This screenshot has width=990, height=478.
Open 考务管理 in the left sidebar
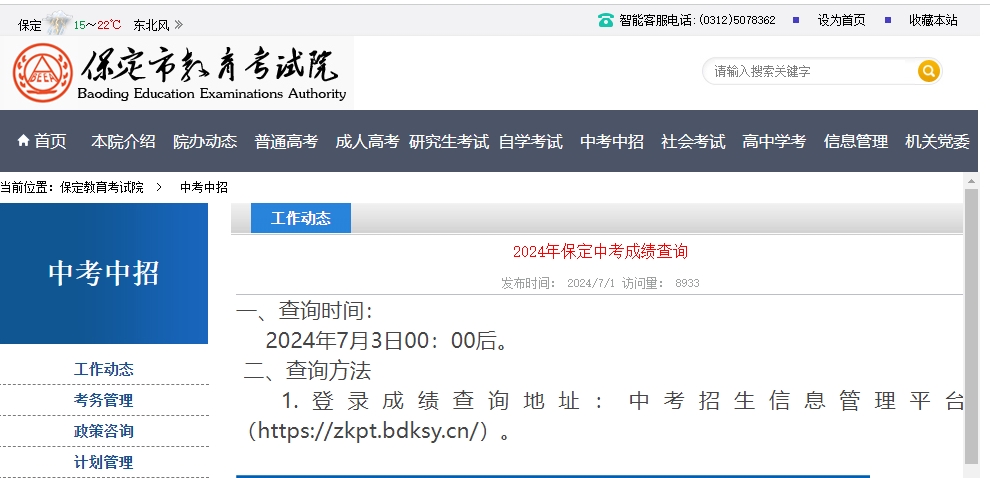pos(104,400)
